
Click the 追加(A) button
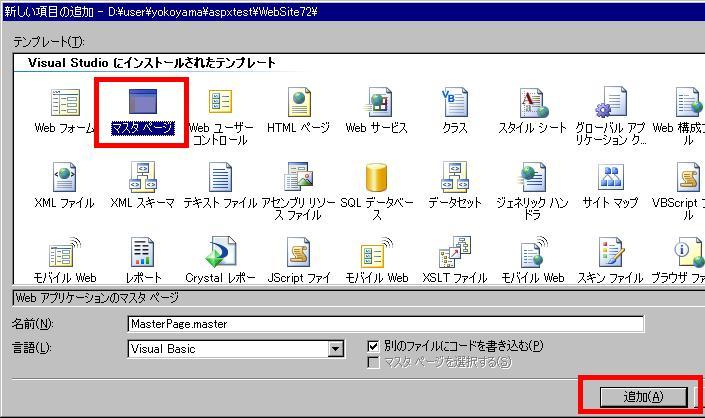pos(644,396)
